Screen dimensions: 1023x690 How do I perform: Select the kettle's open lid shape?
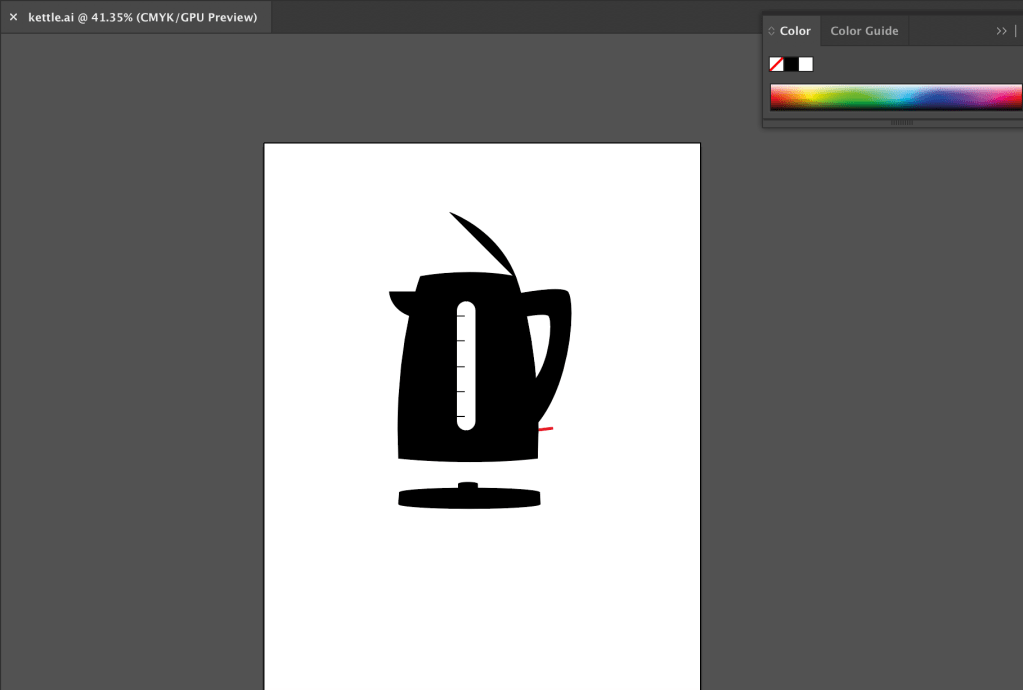tap(485, 240)
